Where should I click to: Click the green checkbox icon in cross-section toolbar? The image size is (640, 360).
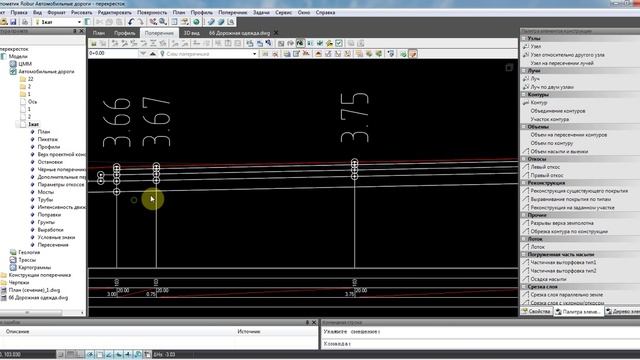click(x=339, y=43)
